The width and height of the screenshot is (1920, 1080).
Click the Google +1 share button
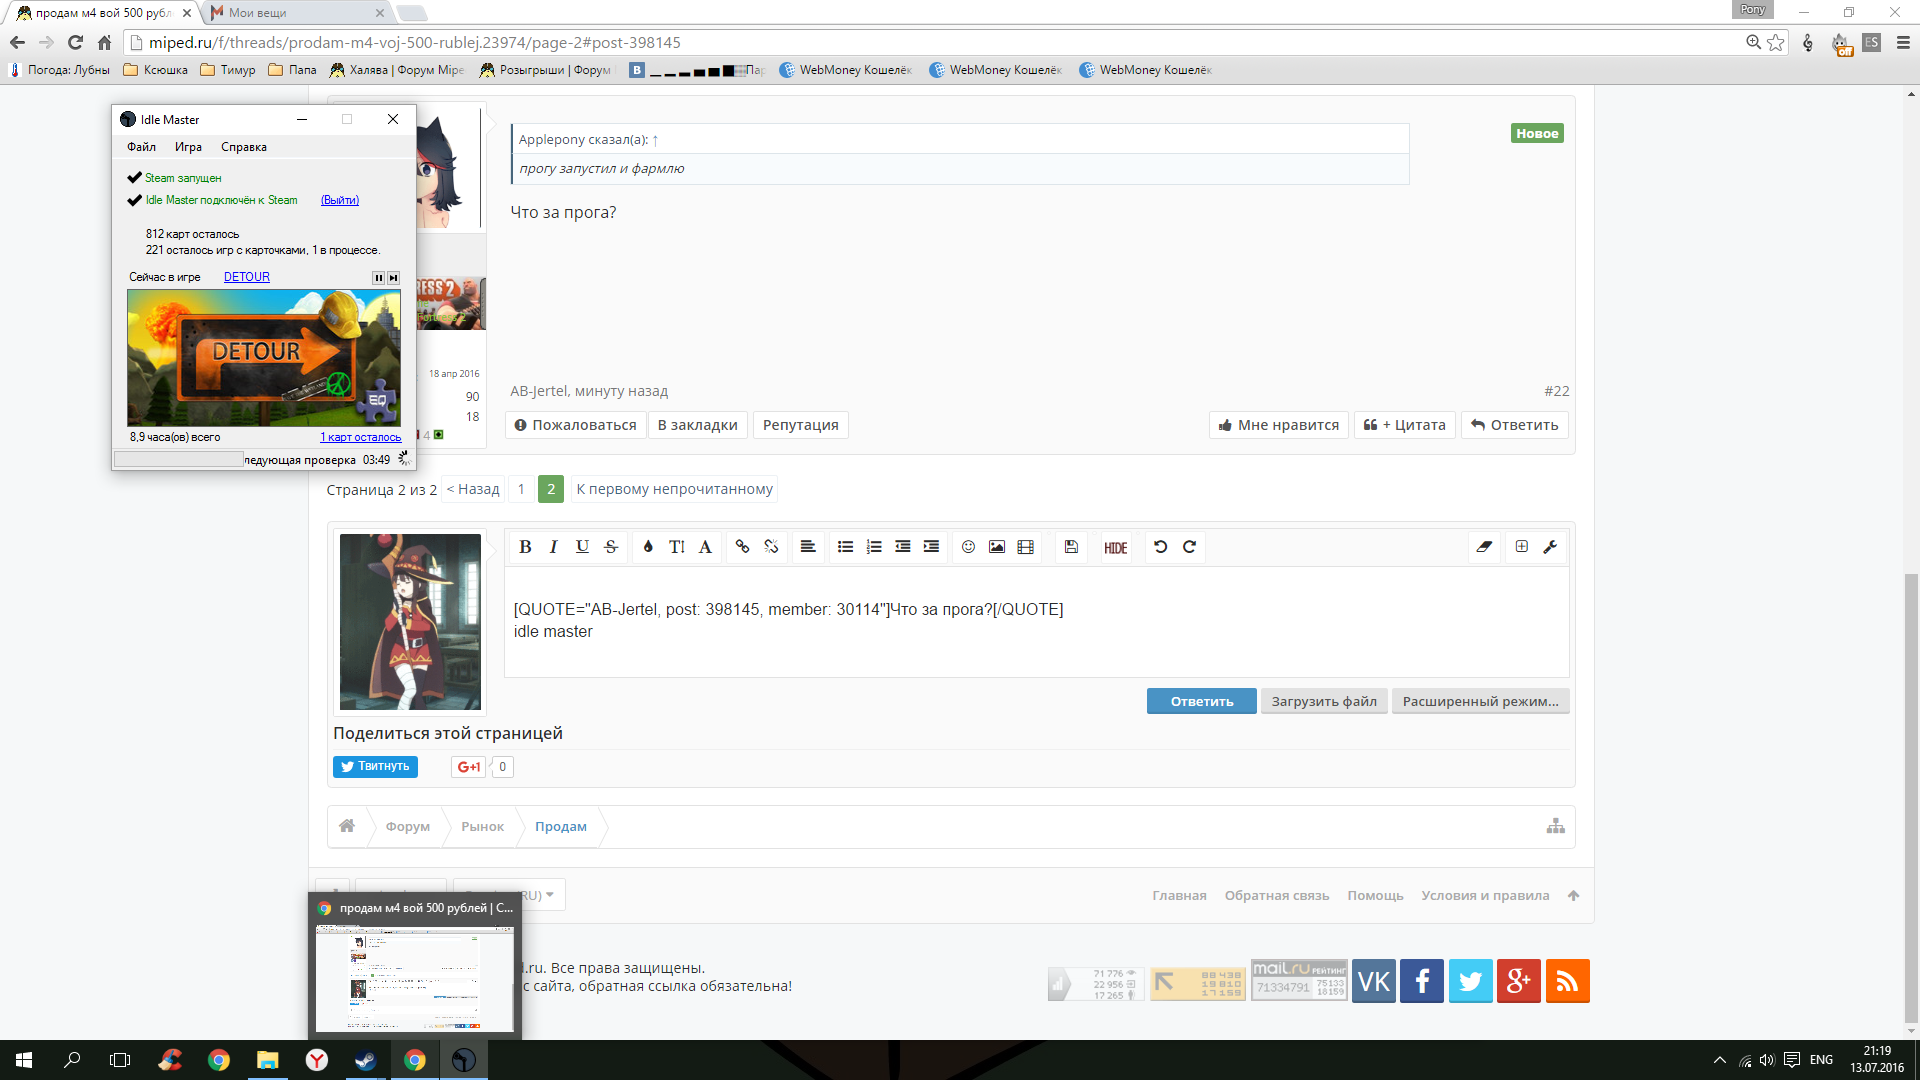point(468,767)
